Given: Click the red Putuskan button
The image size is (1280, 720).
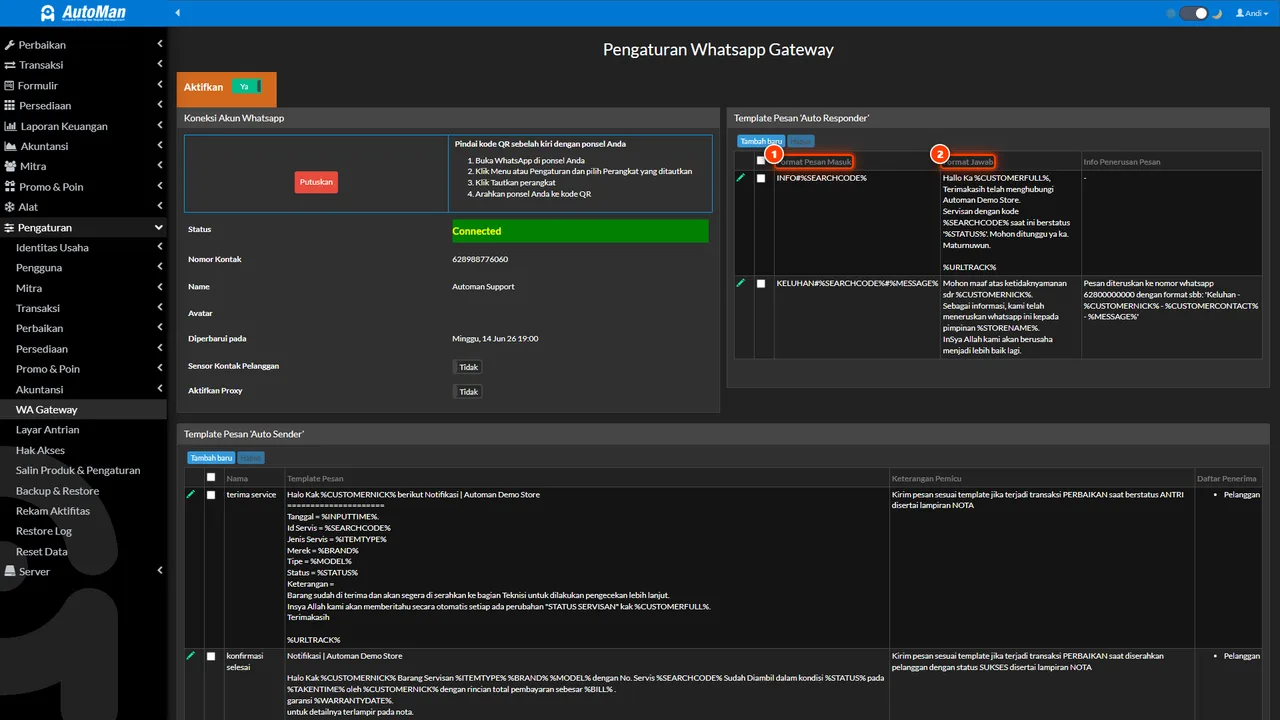Looking at the screenshot, I should 316,182.
